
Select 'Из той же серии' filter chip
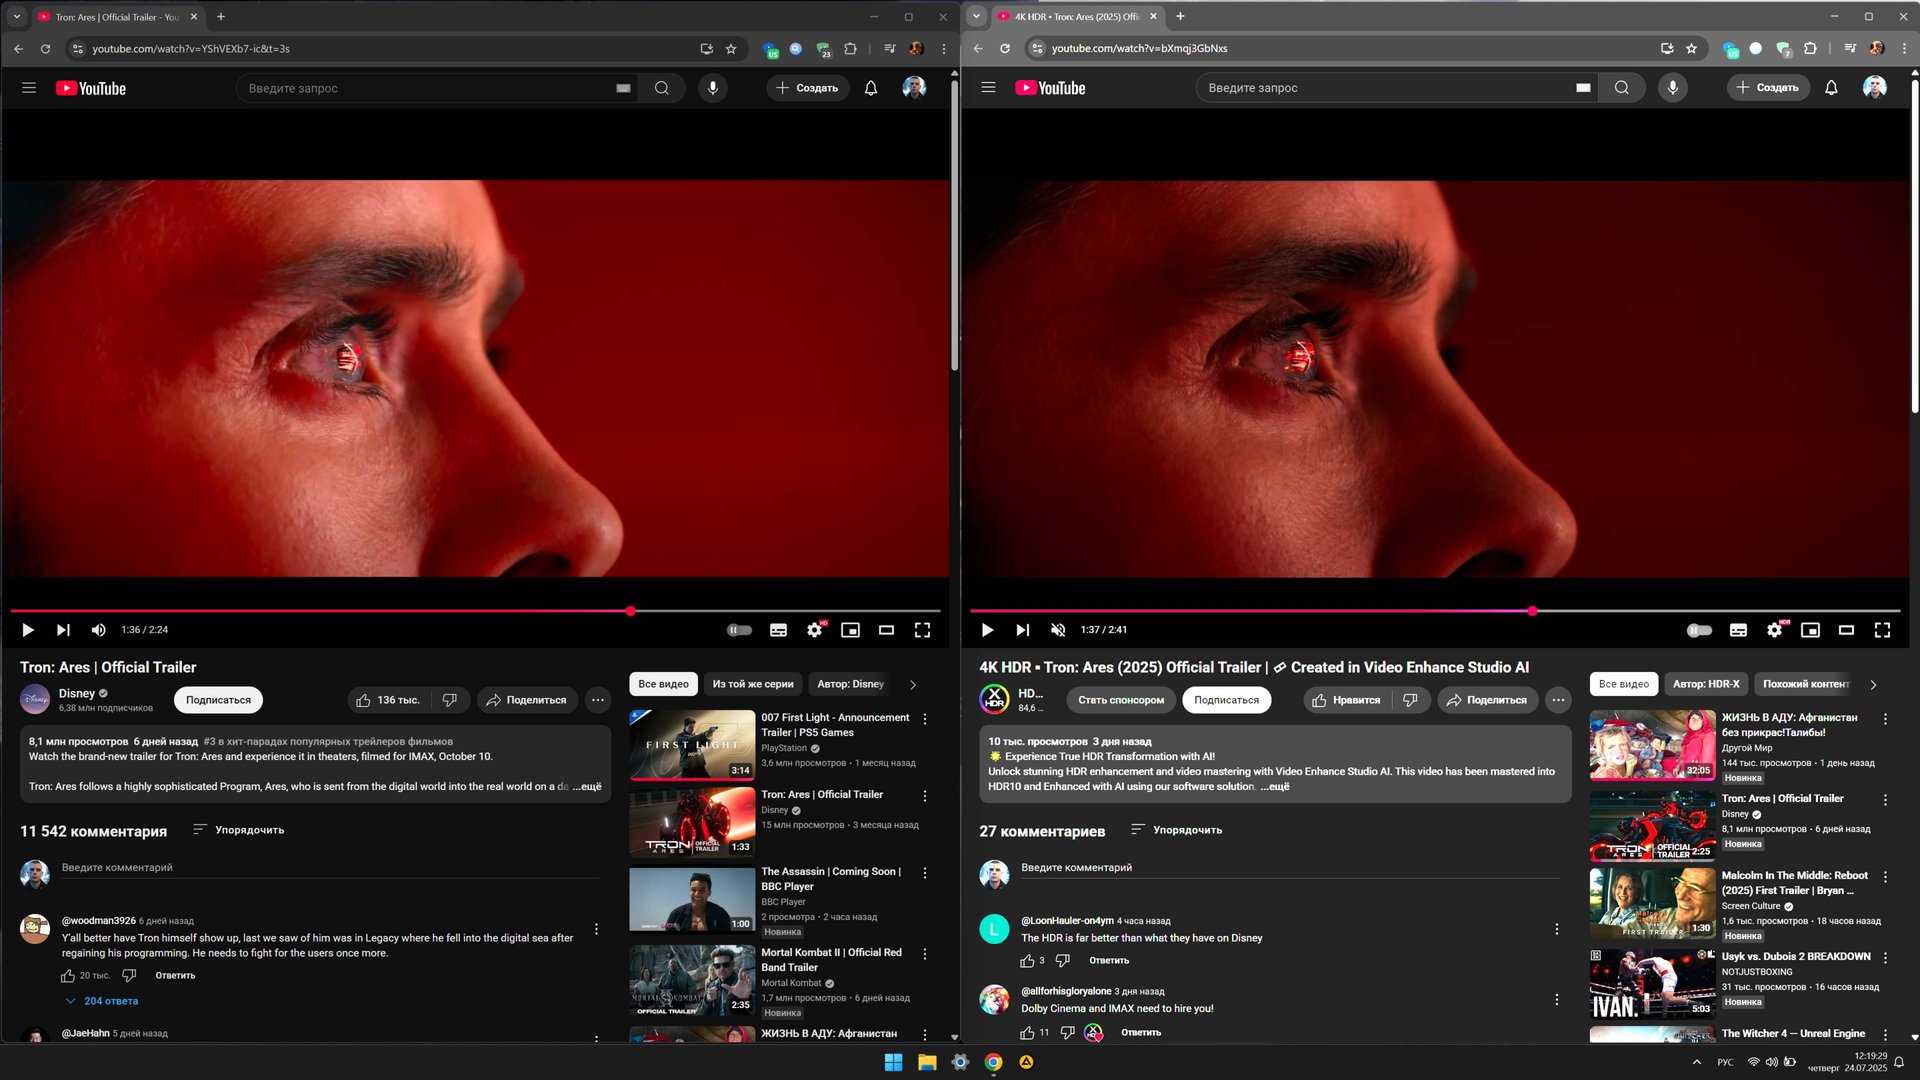tap(752, 684)
